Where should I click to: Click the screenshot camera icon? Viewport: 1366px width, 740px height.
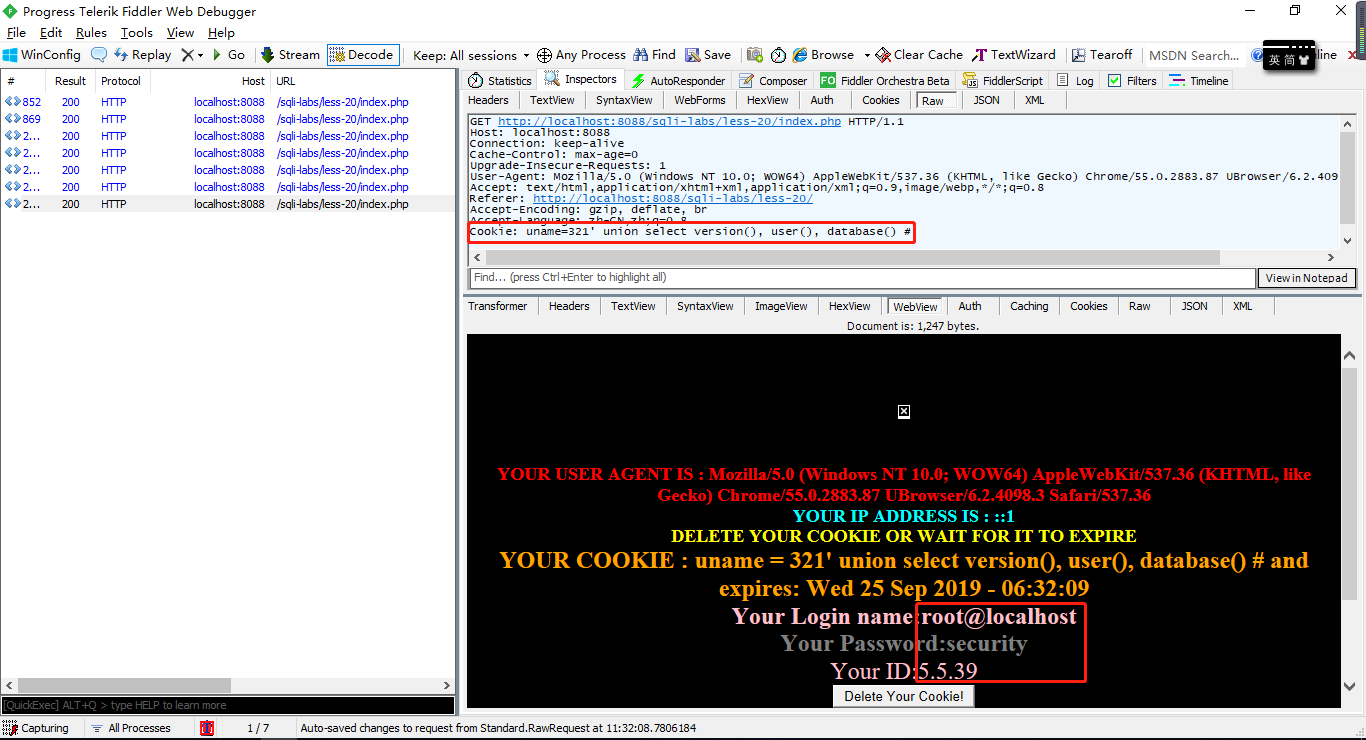coord(754,55)
